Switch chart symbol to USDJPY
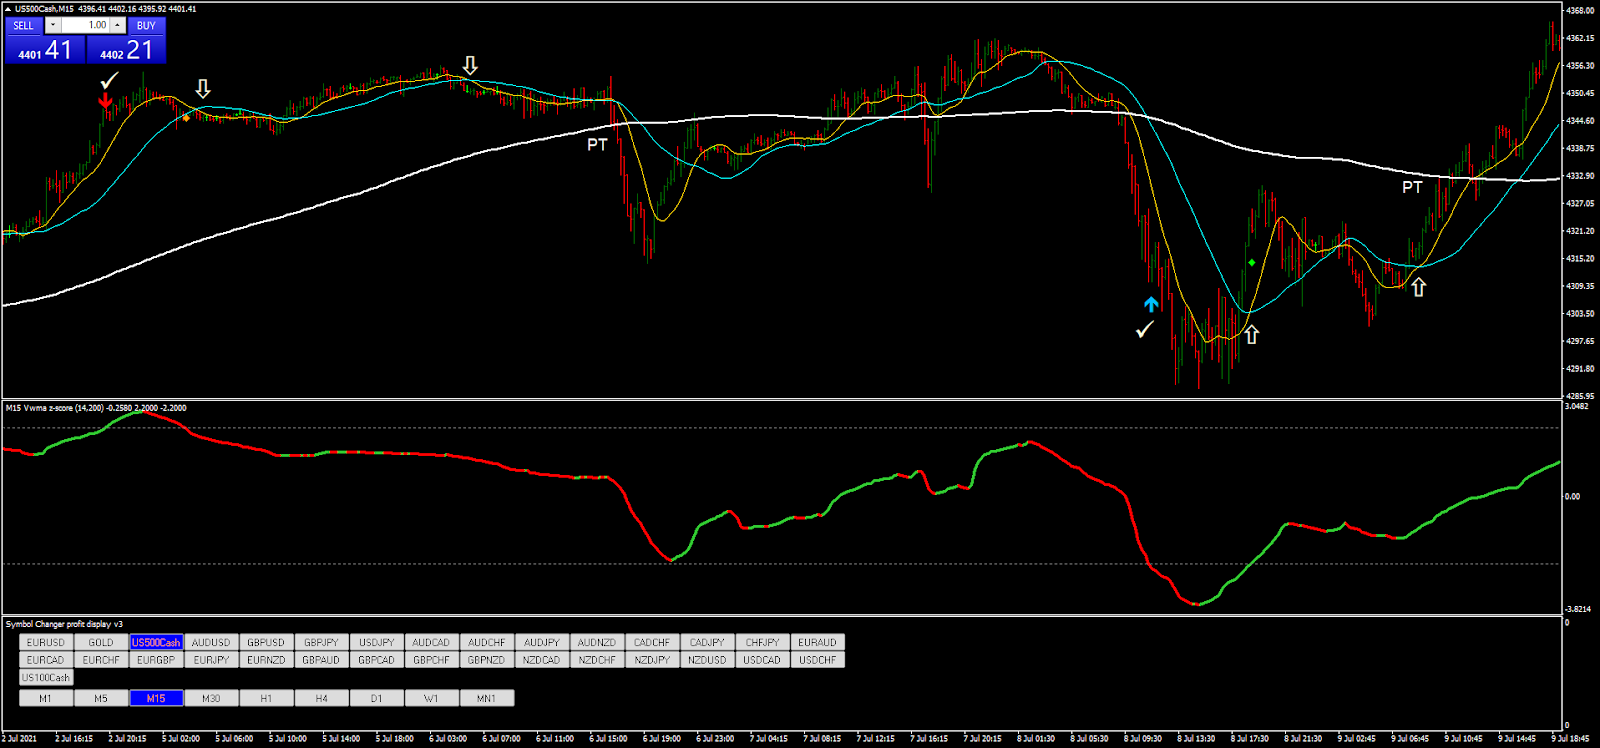 coord(377,642)
